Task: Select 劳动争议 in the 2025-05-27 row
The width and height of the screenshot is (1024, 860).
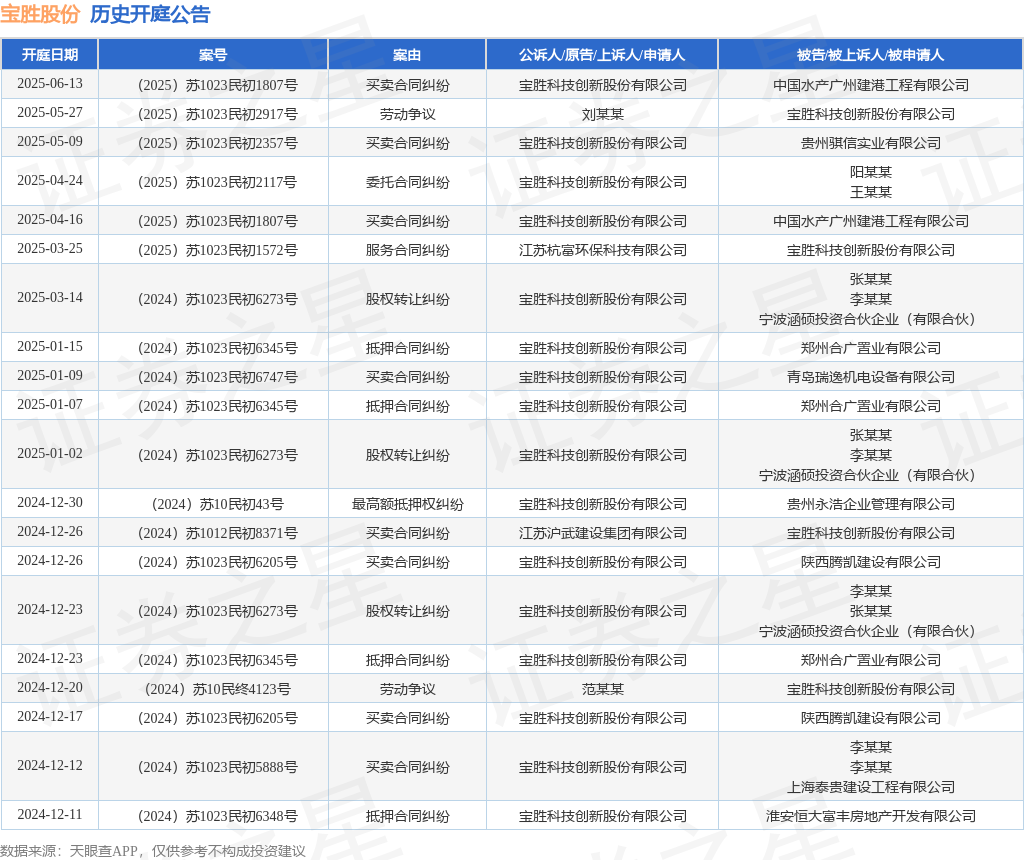Action: tap(408, 114)
